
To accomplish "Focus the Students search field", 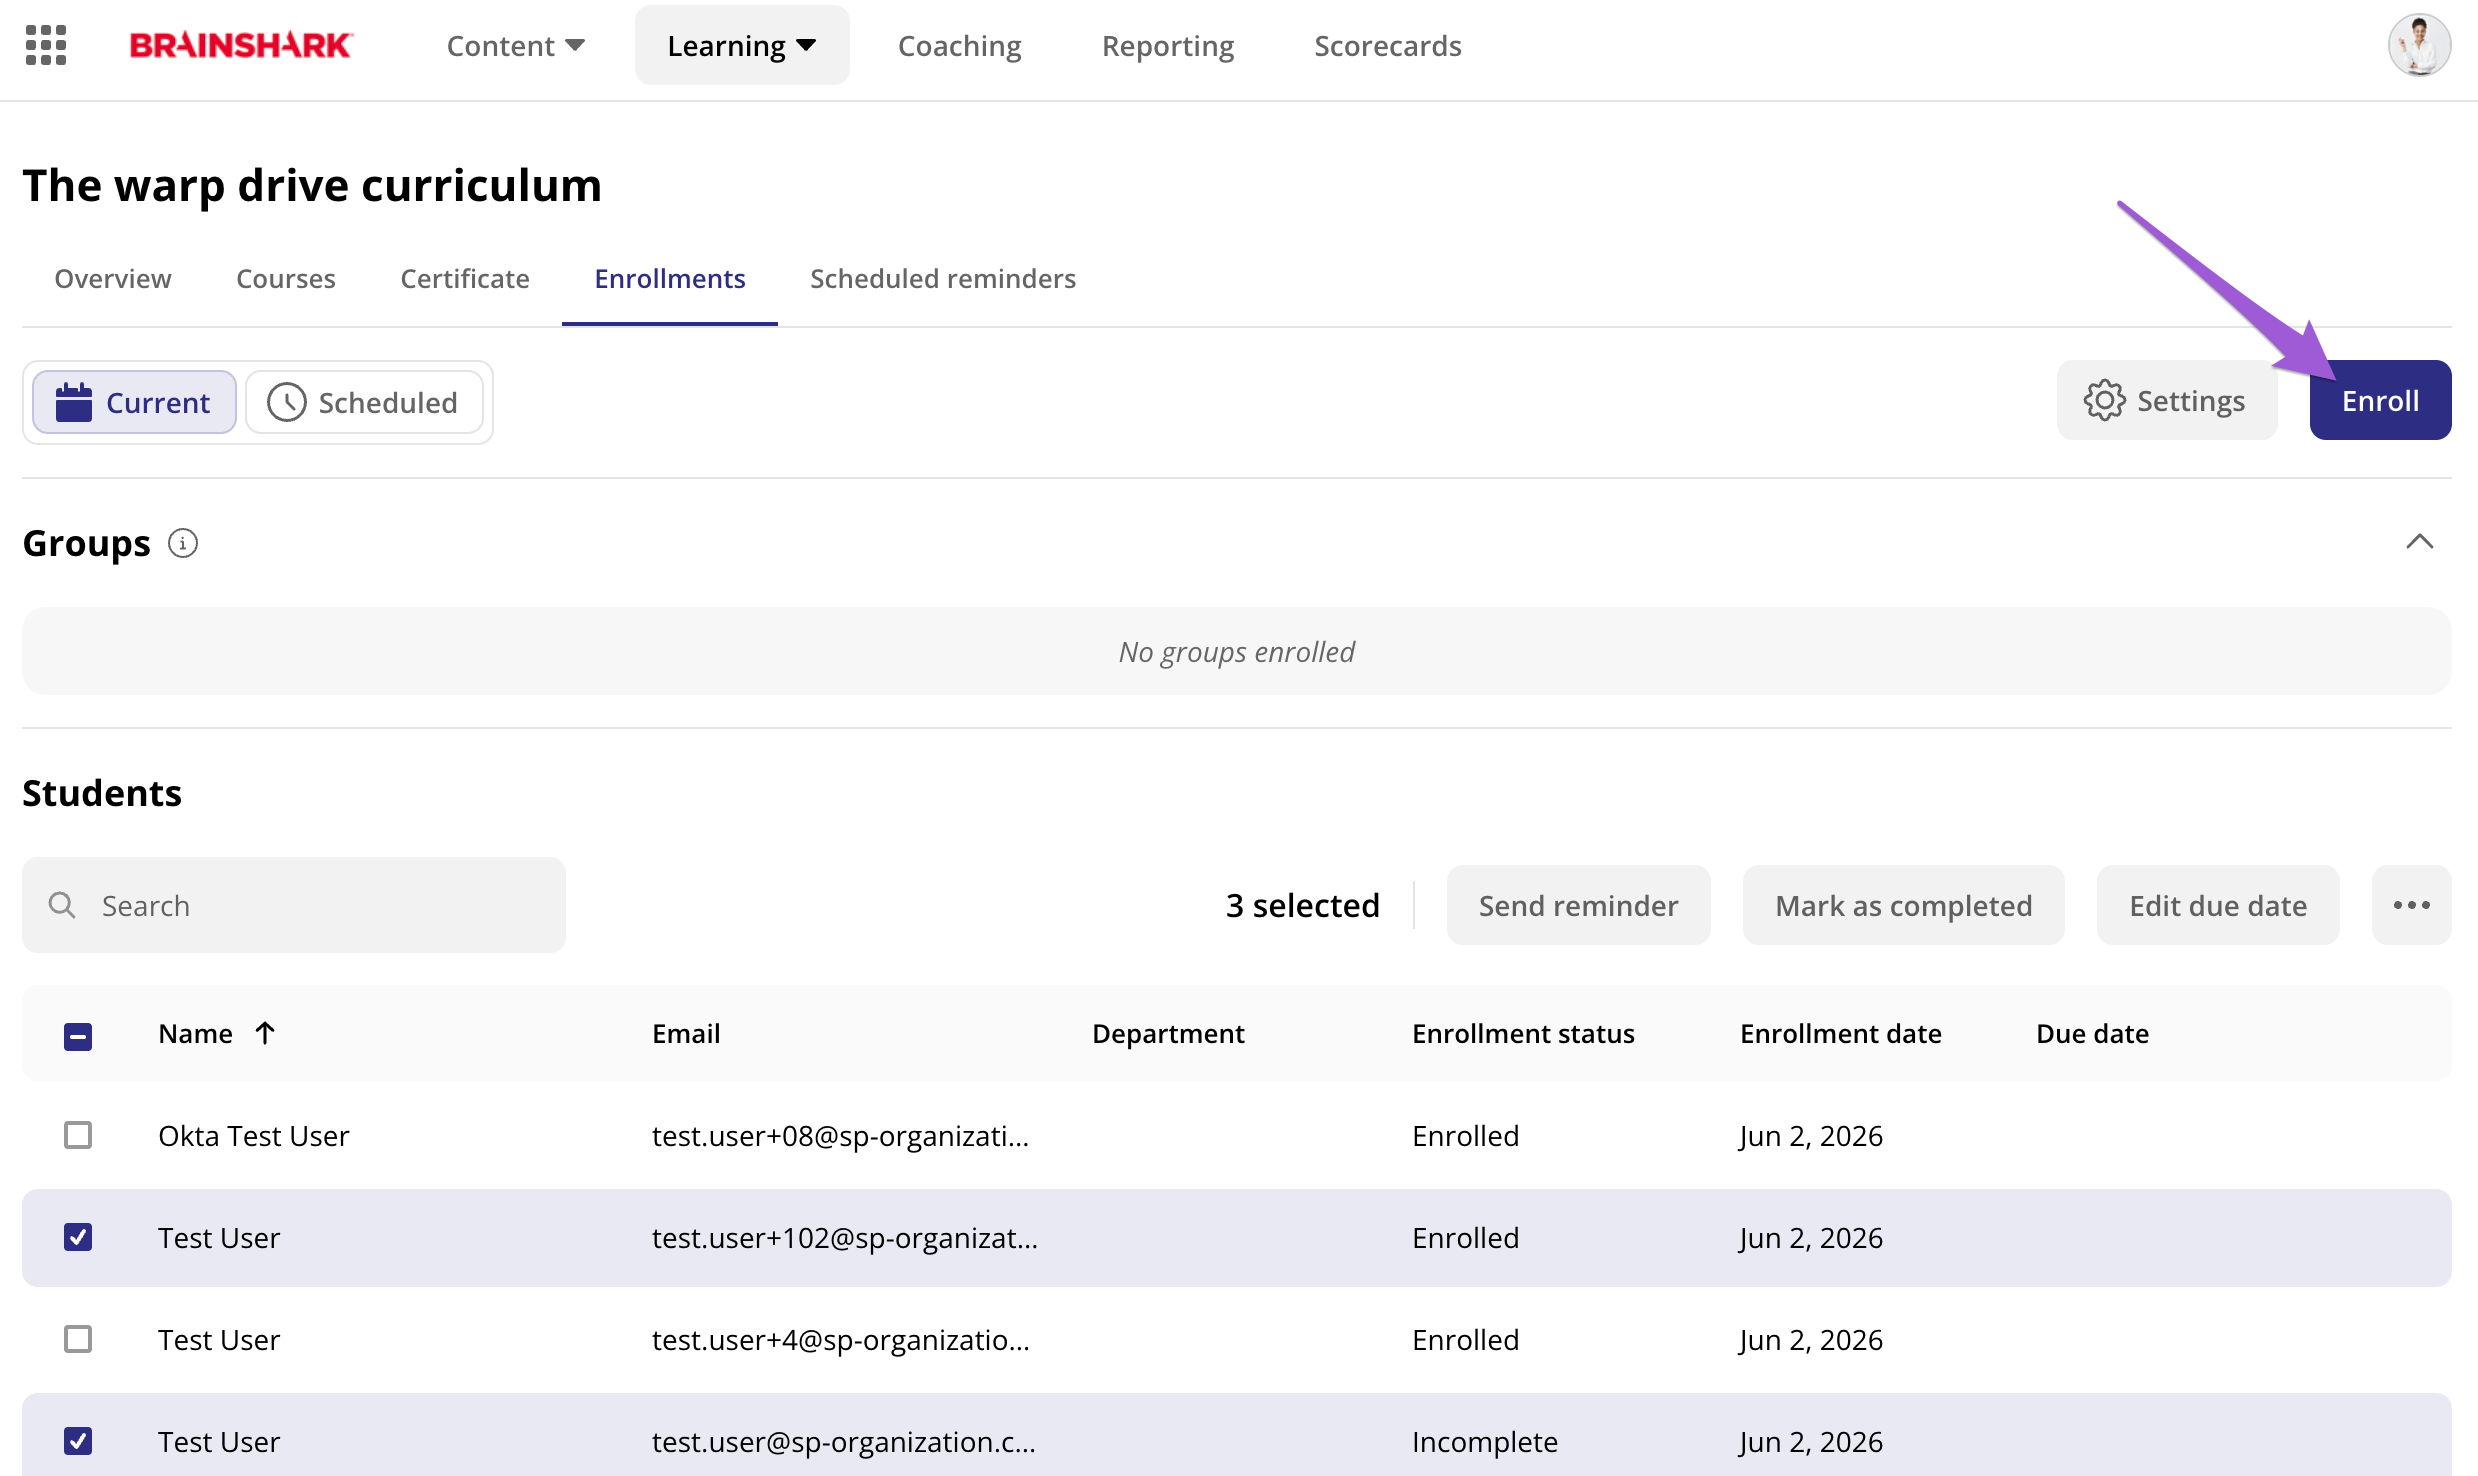I will [294, 905].
